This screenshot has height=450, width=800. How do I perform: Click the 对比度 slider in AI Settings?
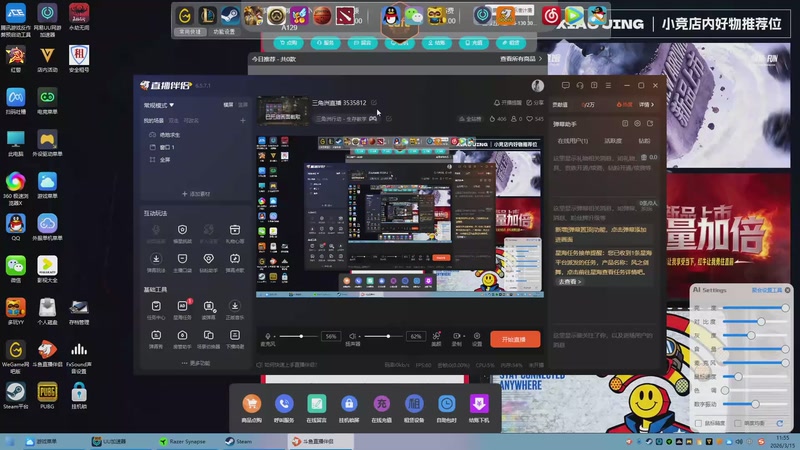[756, 321]
